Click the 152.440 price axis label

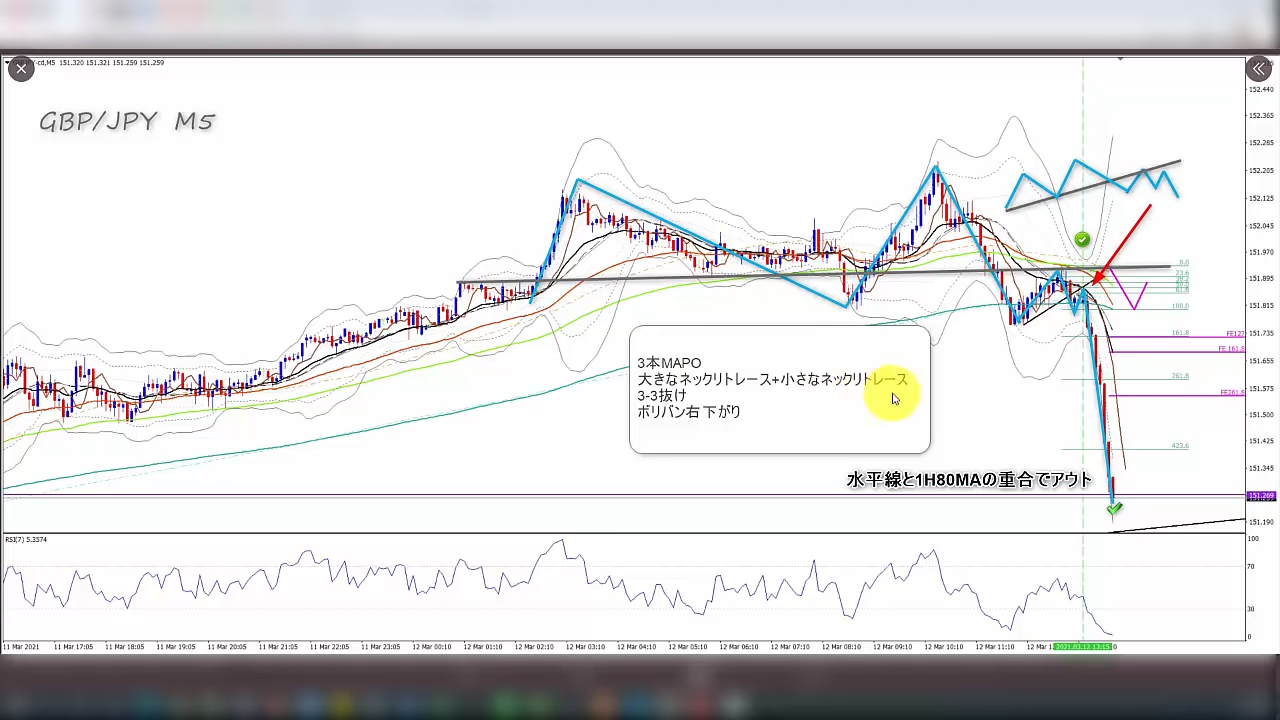click(1260, 89)
